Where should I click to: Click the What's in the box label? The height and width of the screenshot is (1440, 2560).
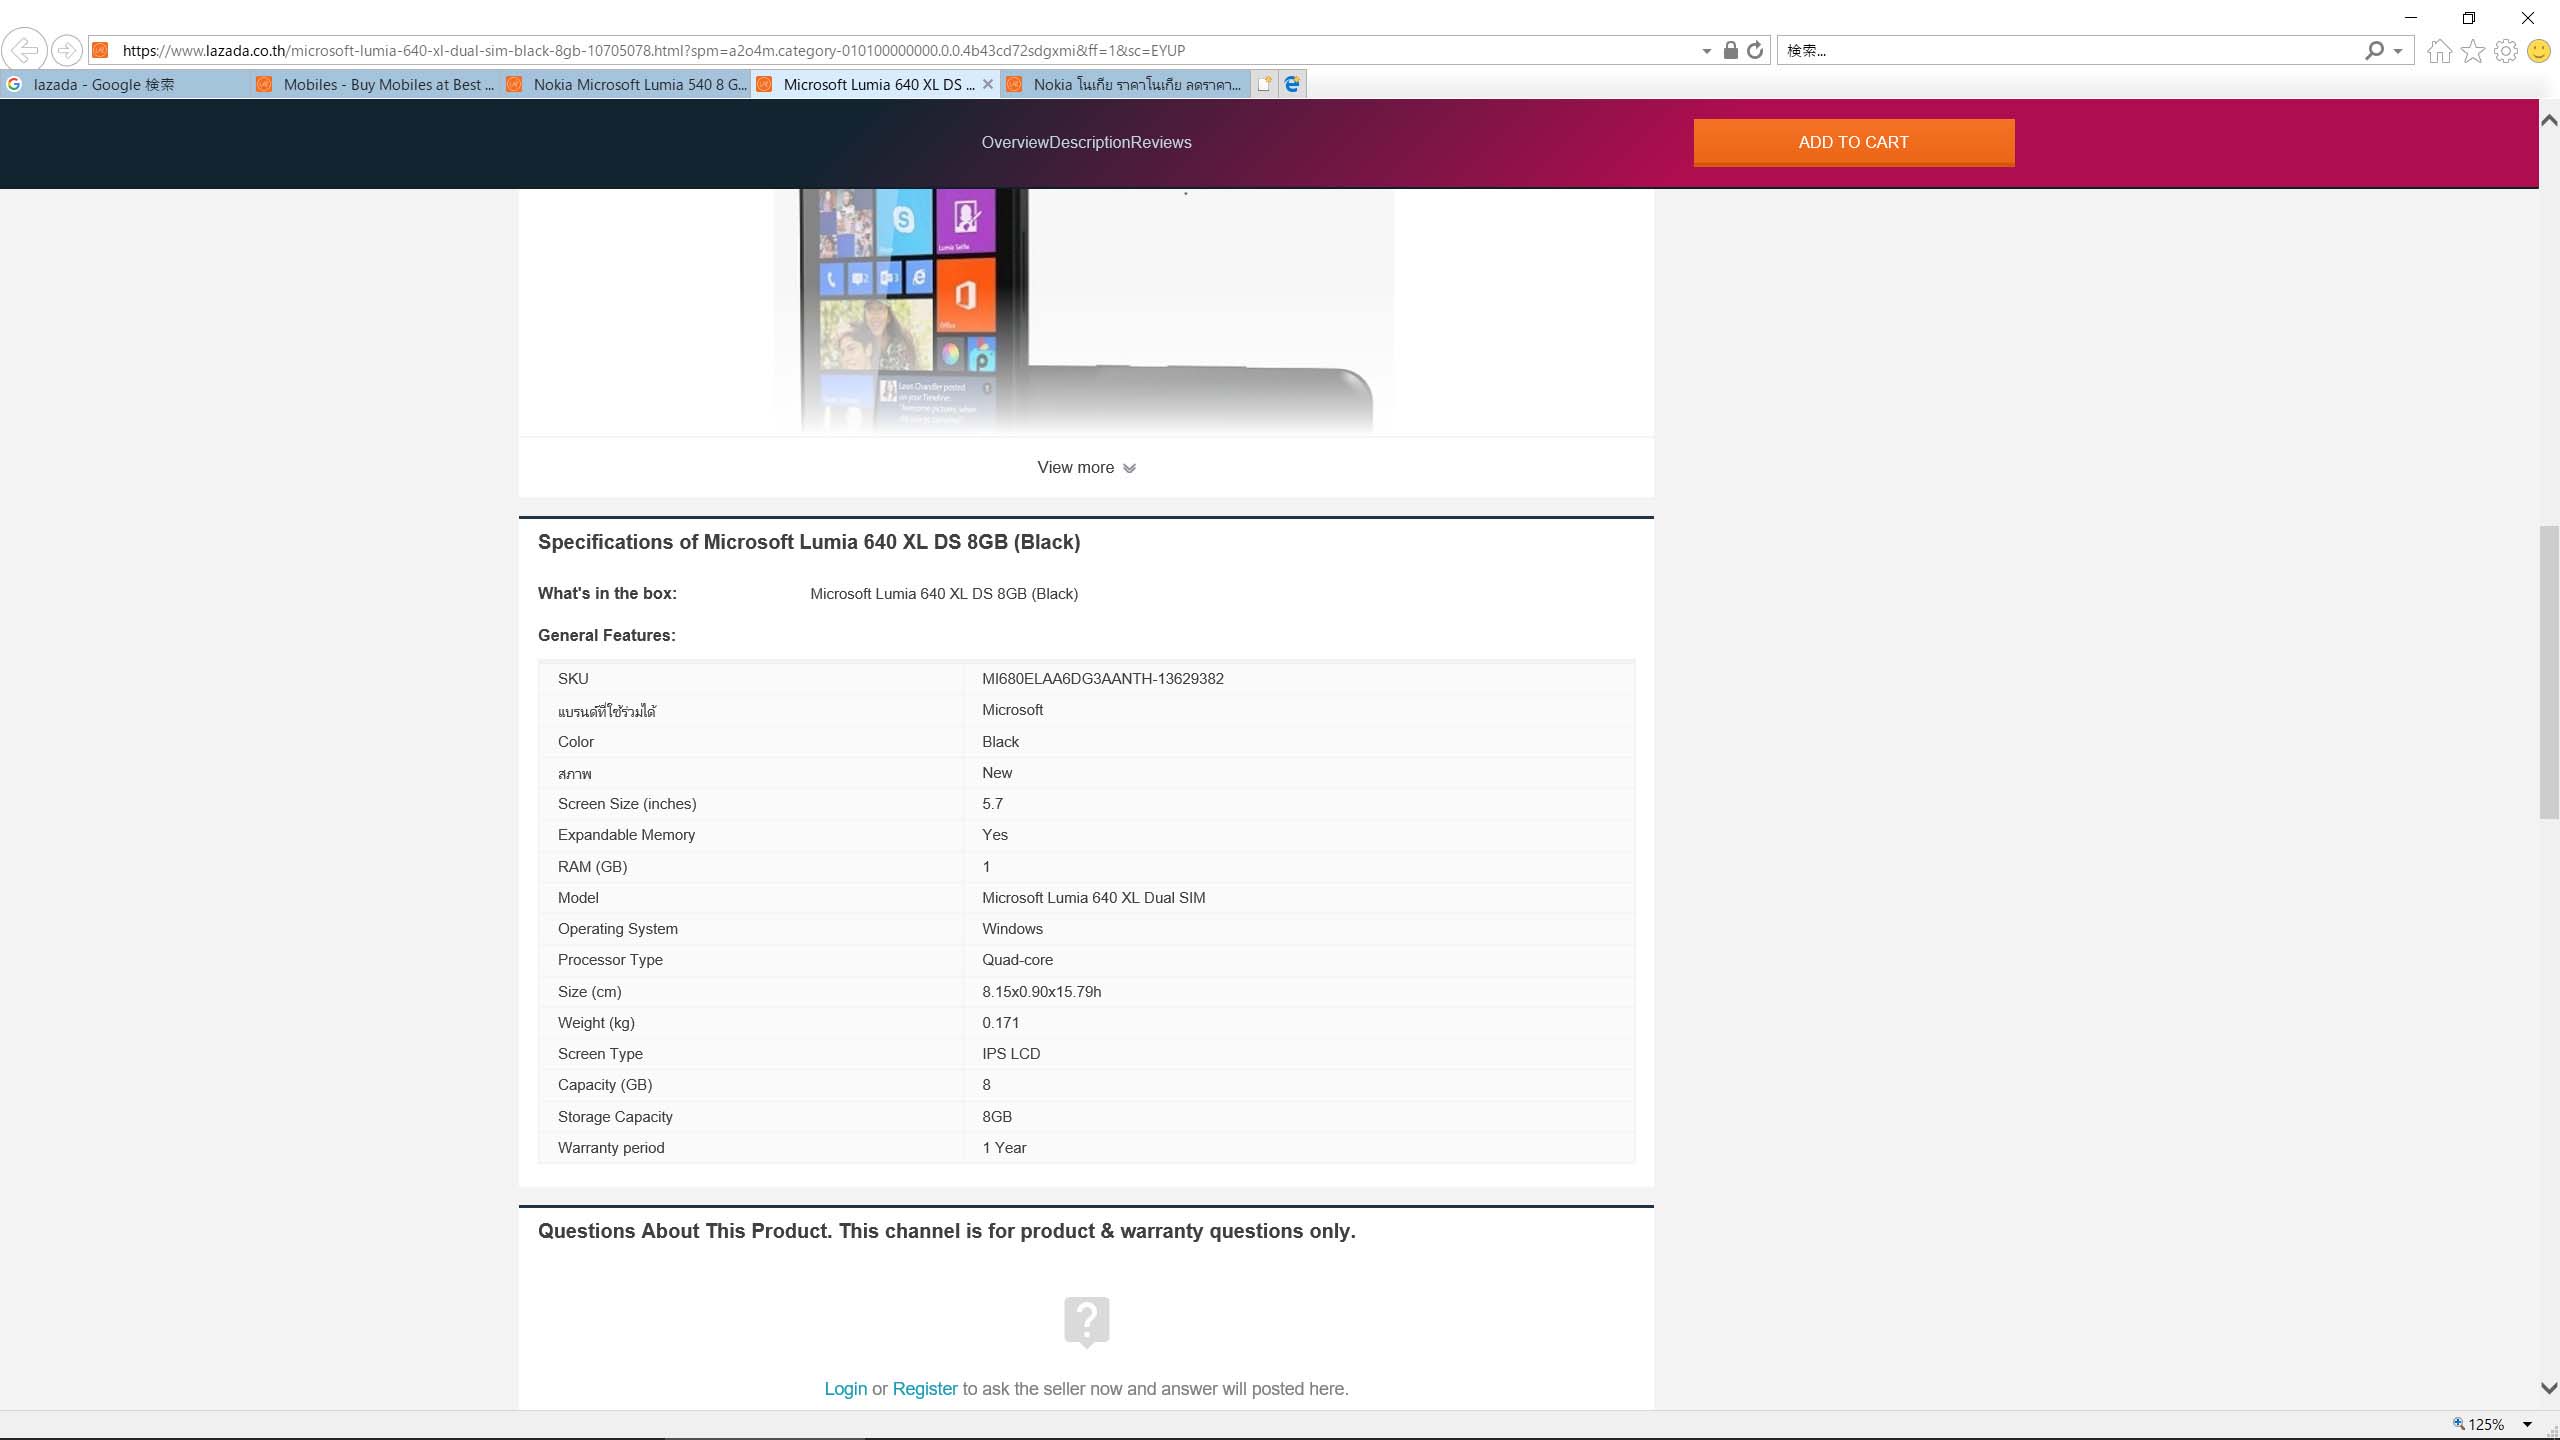[x=607, y=593]
